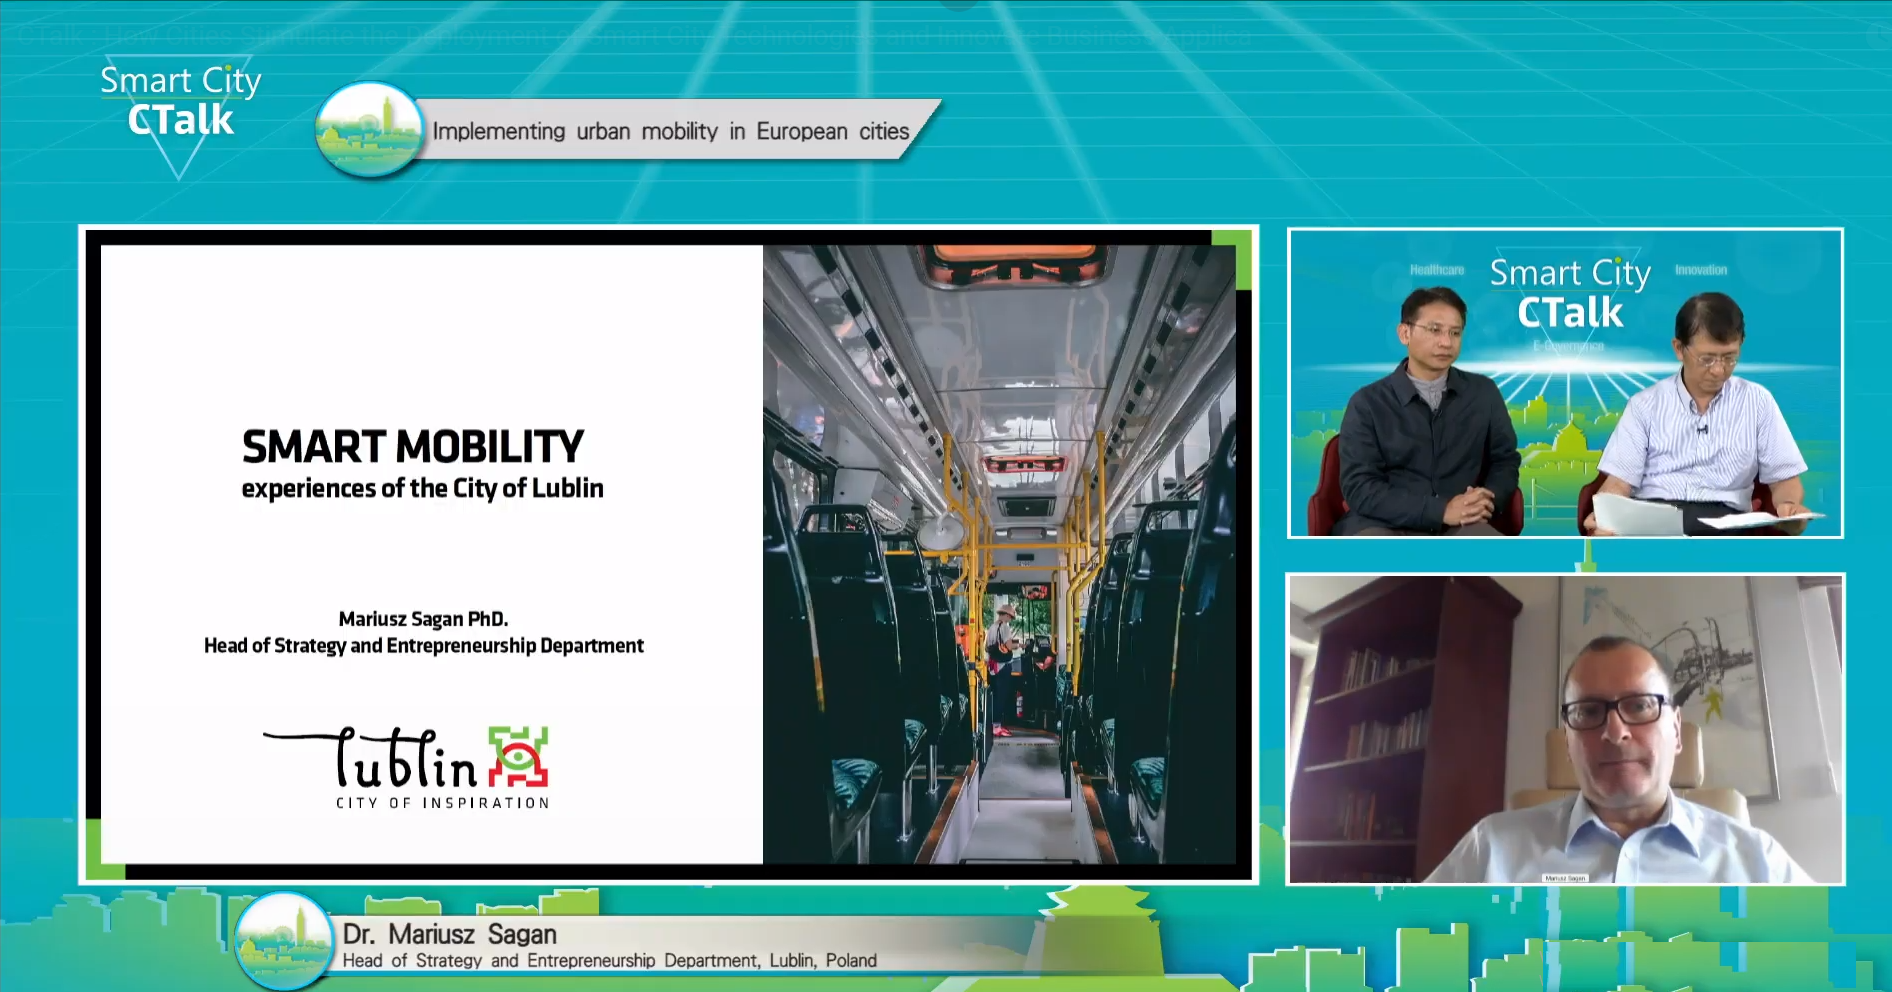This screenshot has width=1892, height=992.
Task: Open the bus interior photo on the slide
Action: click(x=998, y=554)
